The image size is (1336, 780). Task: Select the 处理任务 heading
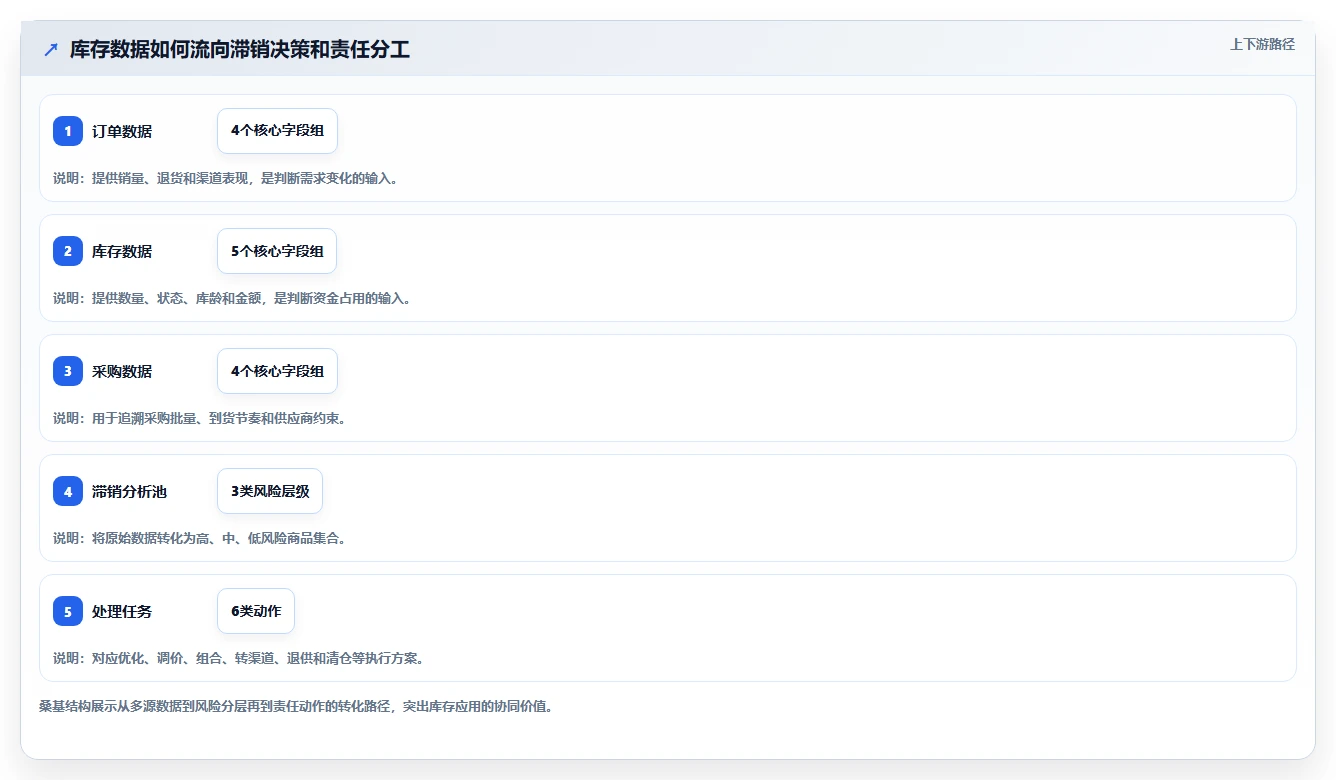coord(122,611)
